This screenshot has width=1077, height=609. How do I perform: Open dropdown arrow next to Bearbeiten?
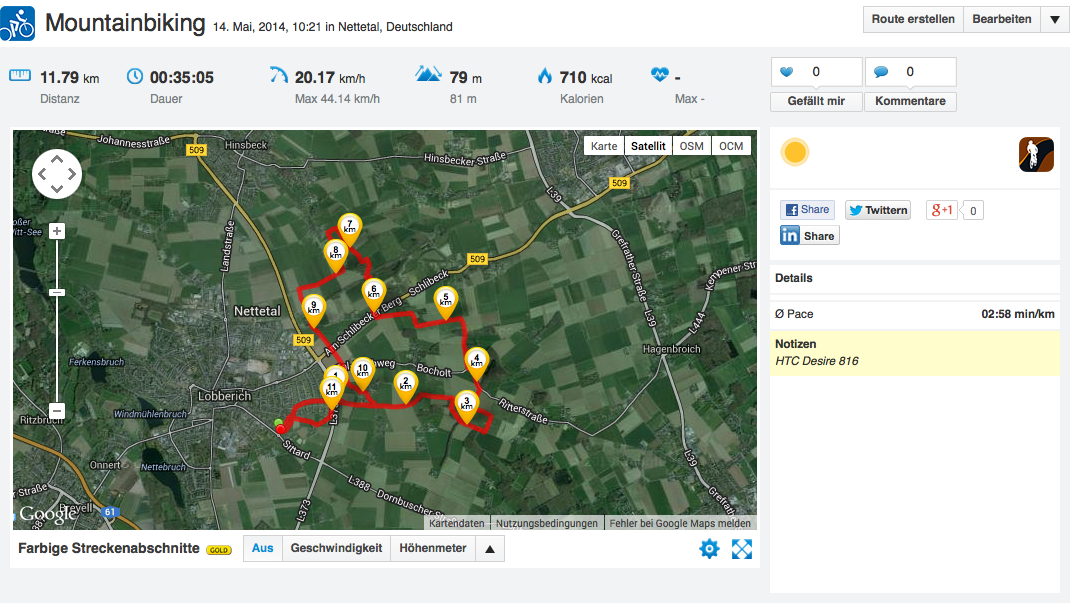pyautogui.click(x=1054, y=19)
